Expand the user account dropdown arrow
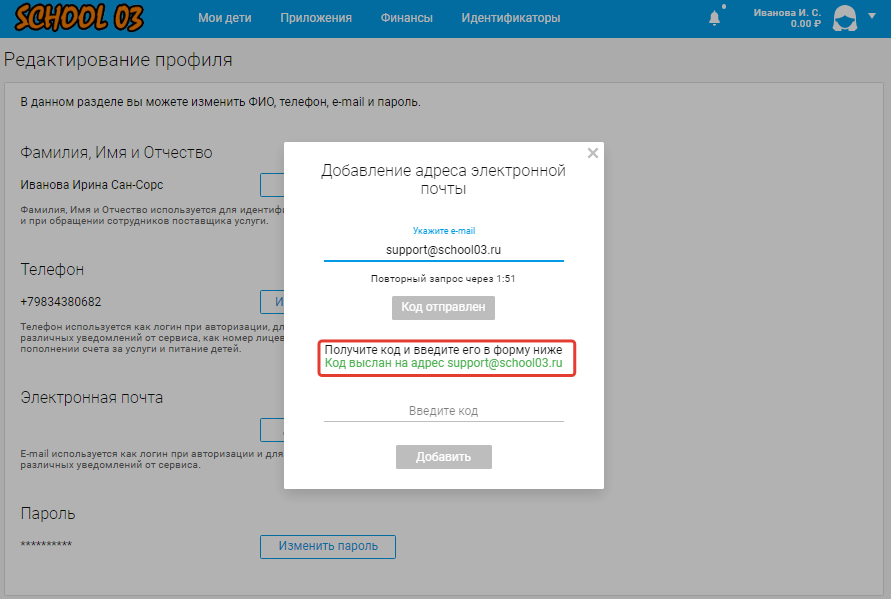Screen dimensions: 891x599 click(x=872, y=16)
